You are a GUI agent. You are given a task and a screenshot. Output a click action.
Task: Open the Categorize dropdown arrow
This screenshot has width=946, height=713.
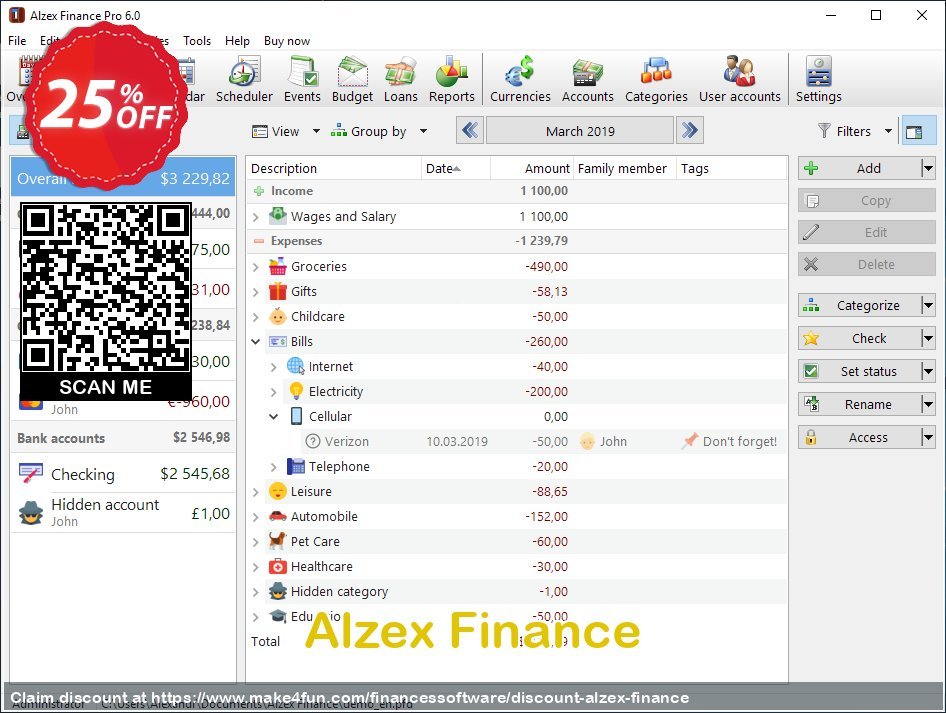click(929, 306)
